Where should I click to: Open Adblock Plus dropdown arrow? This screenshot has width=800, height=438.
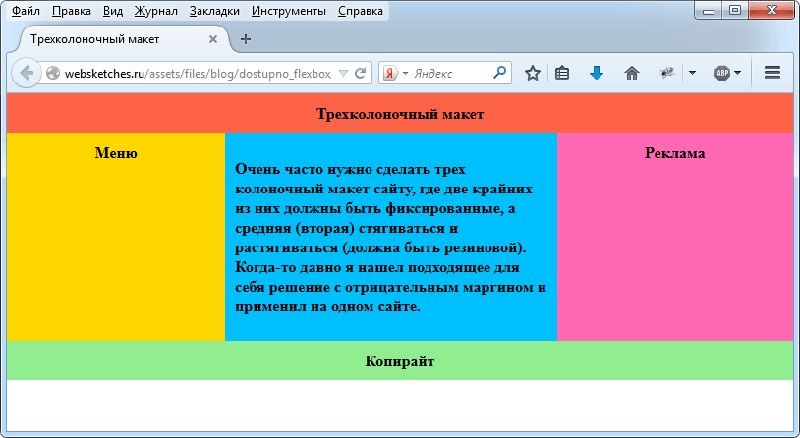point(737,74)
